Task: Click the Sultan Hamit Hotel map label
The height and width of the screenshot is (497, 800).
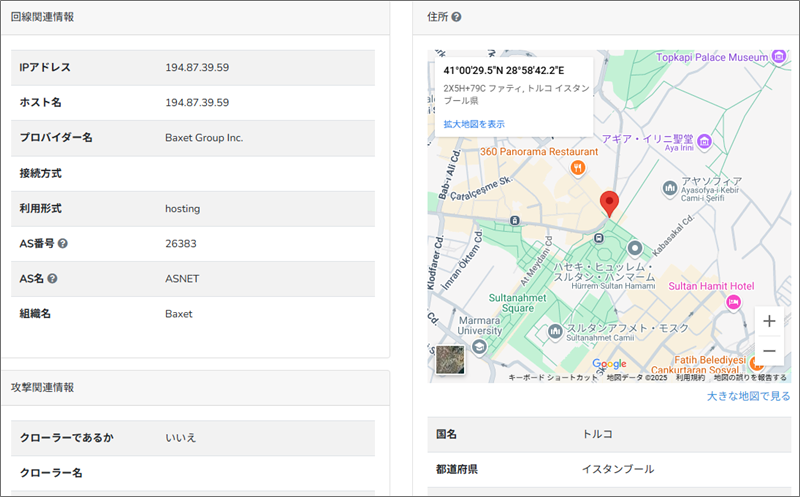Action: (711, 286)
